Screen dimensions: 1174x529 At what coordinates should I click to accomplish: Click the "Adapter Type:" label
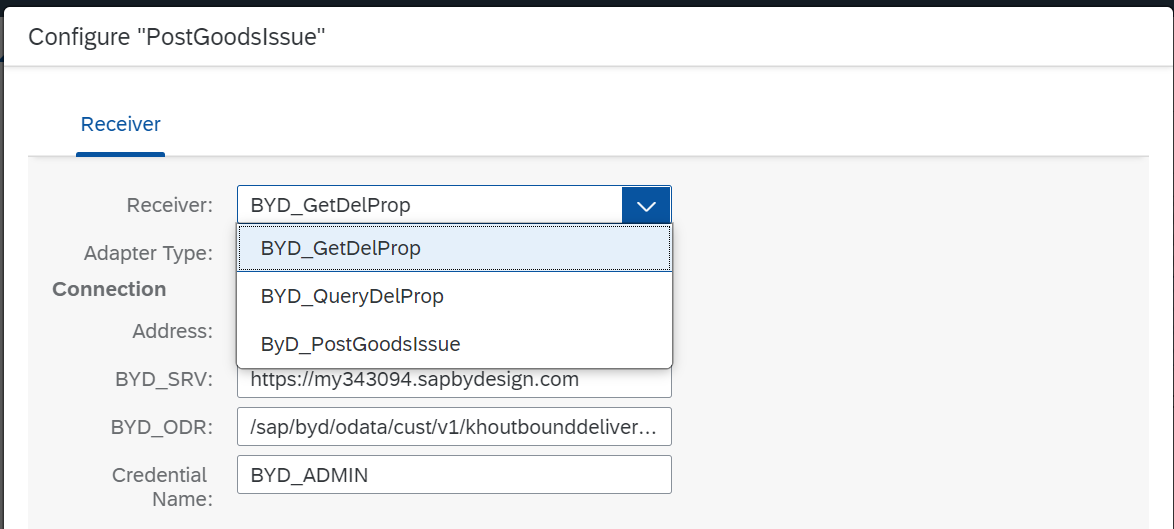click(148, 253)
